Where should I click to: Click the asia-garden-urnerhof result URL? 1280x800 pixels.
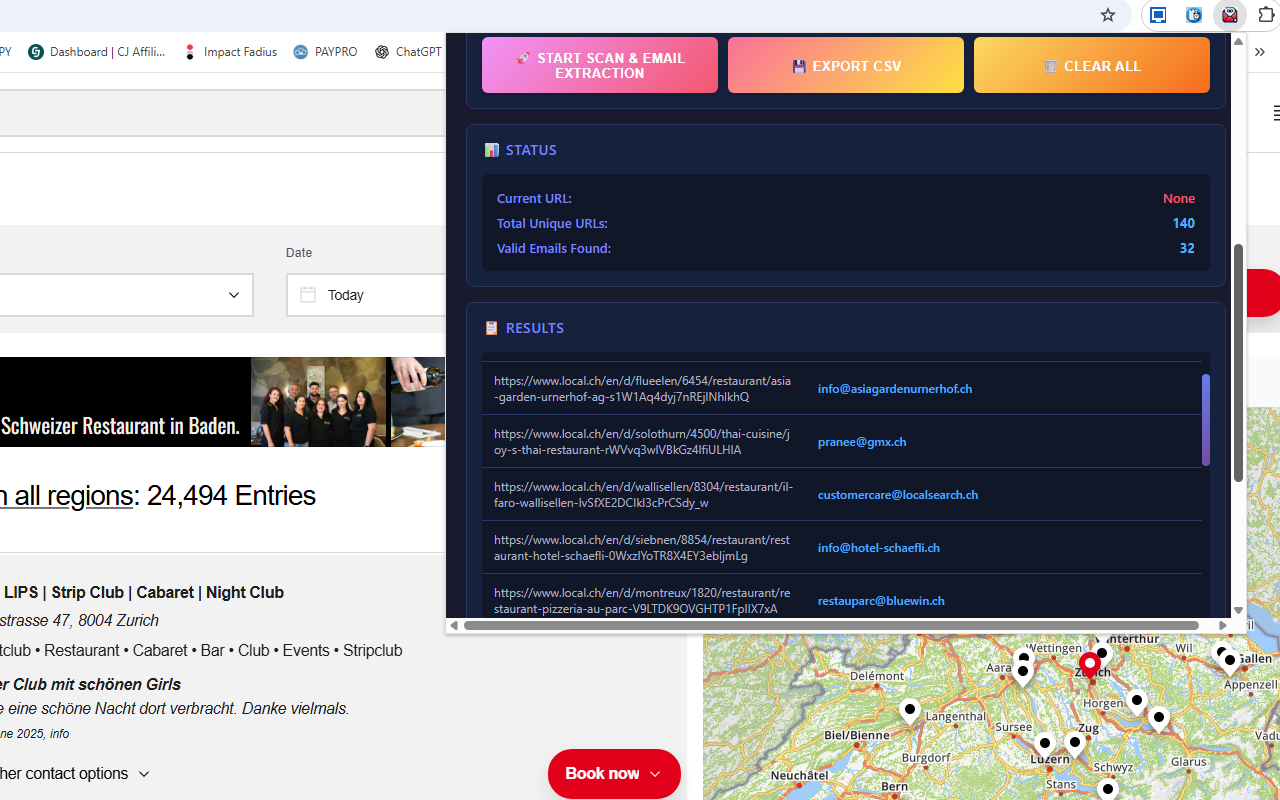coord(642,389)
